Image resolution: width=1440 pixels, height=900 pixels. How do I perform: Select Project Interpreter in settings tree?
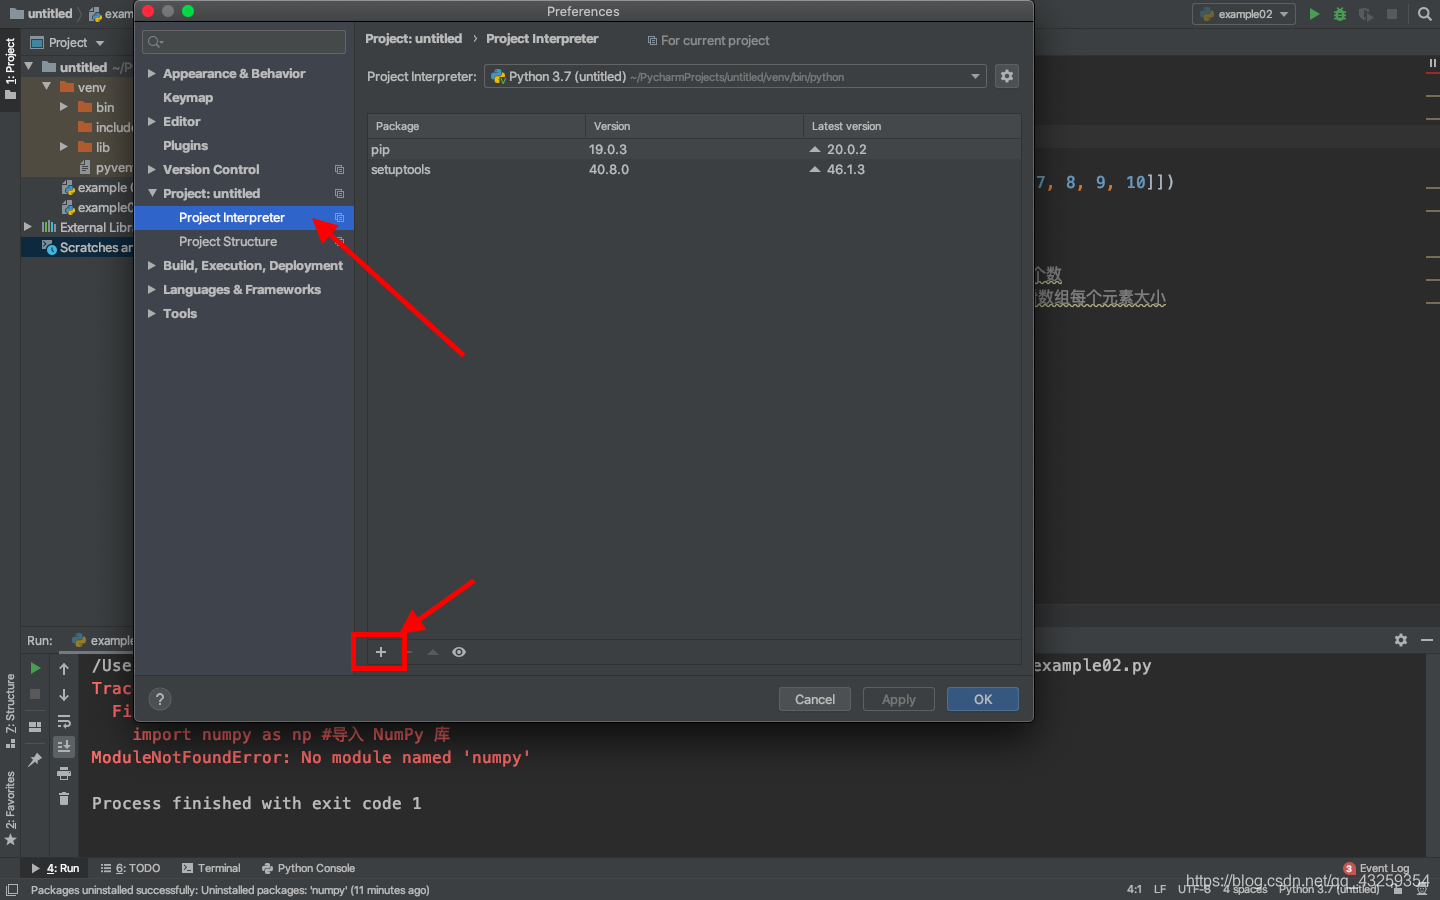244,218
